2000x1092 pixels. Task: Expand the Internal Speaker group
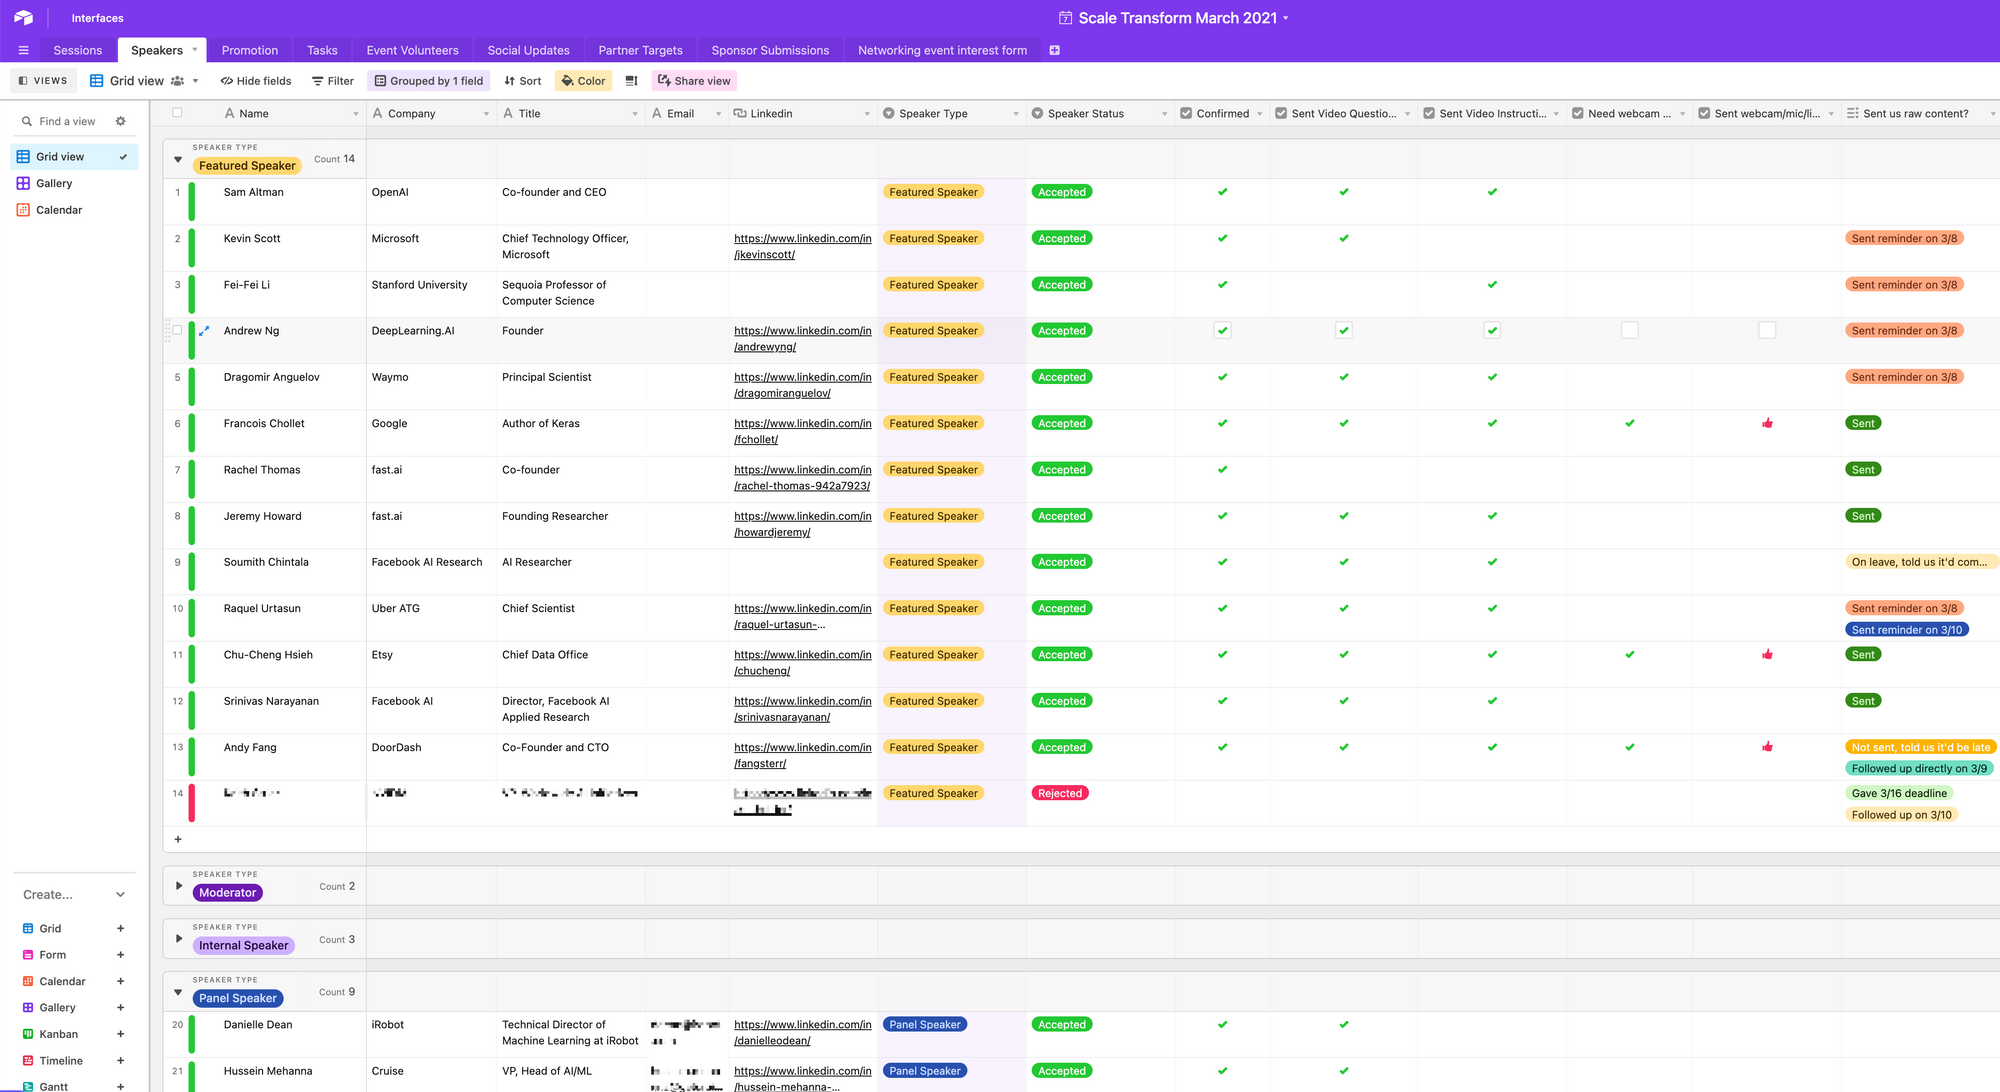coord(179,939)
